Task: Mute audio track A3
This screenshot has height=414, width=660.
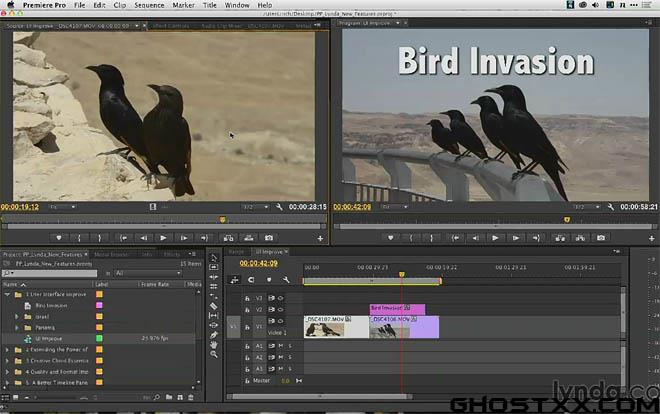Action: pos(281,369)
